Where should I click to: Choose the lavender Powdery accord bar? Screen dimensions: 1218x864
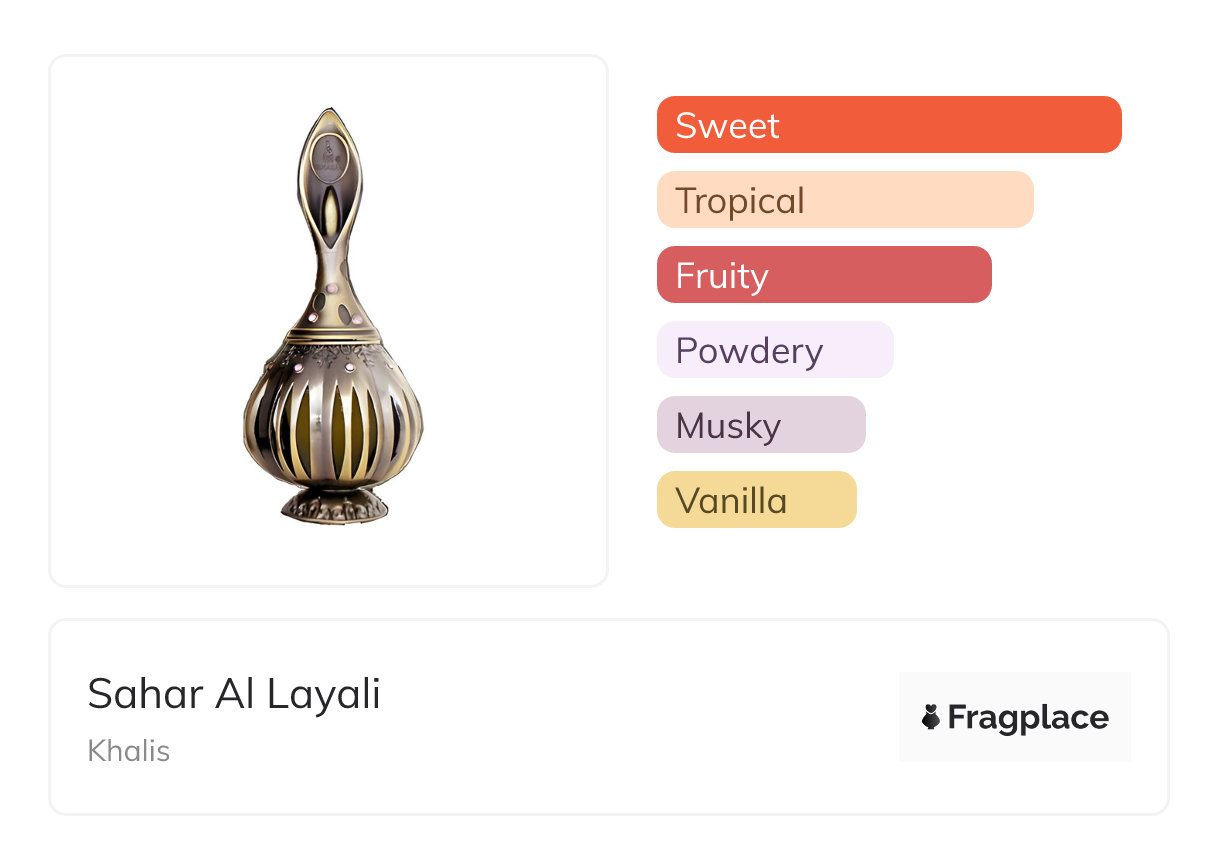coord(774,350)
